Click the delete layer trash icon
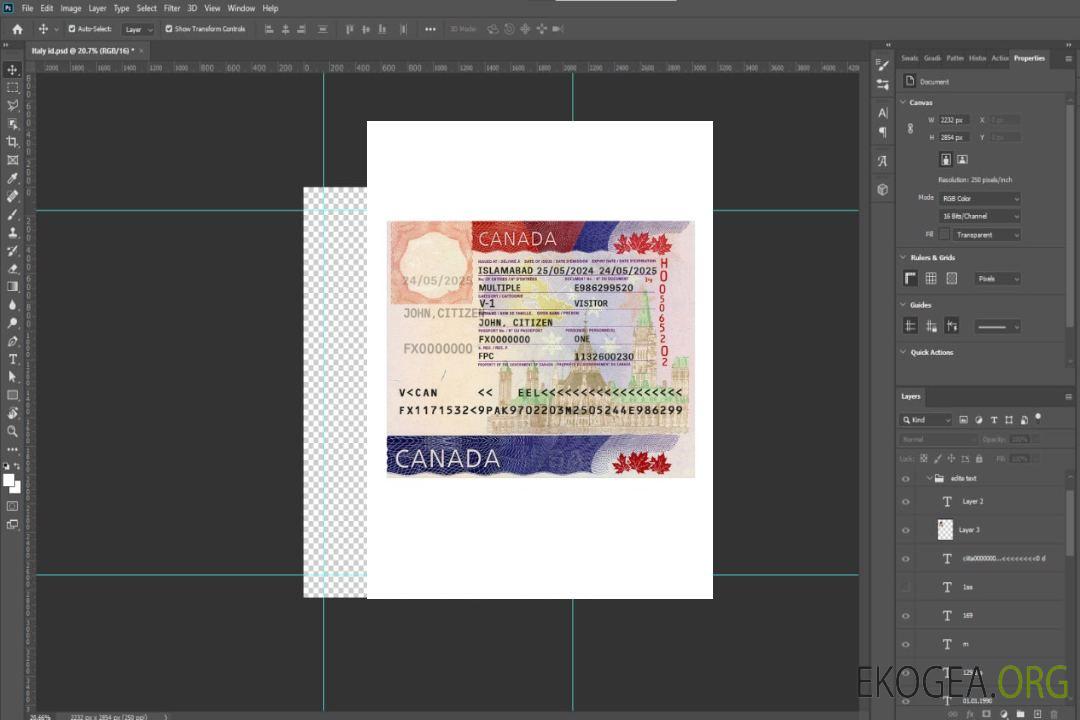The width and height of the screenshot is (1080, 720). 1054,714
